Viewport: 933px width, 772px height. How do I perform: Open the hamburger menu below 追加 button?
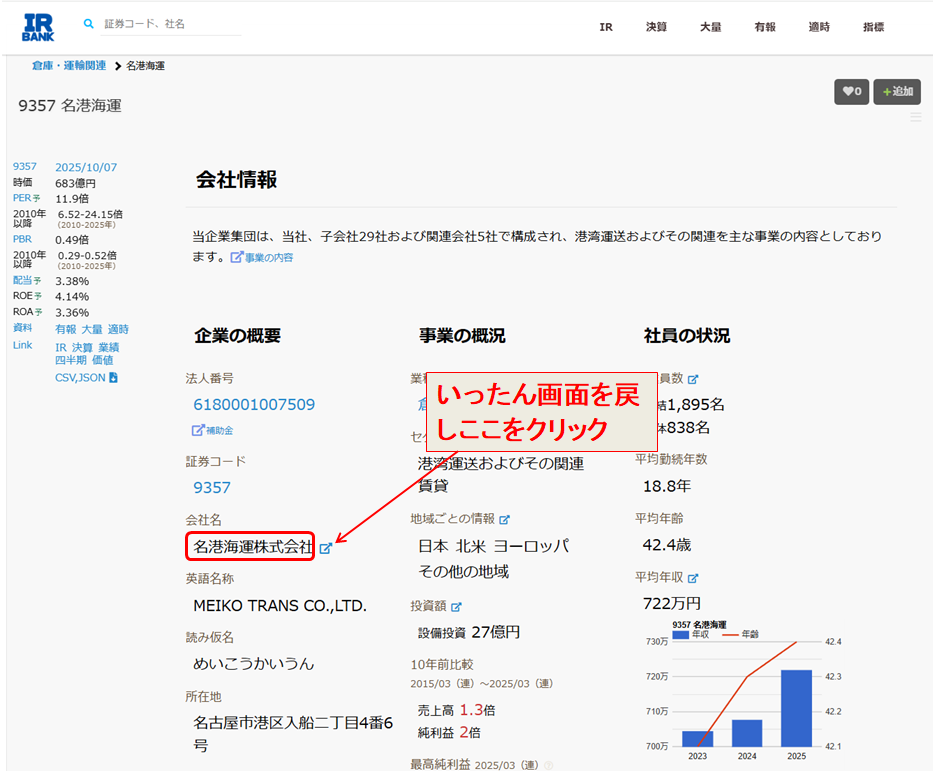tap(915, 118)
